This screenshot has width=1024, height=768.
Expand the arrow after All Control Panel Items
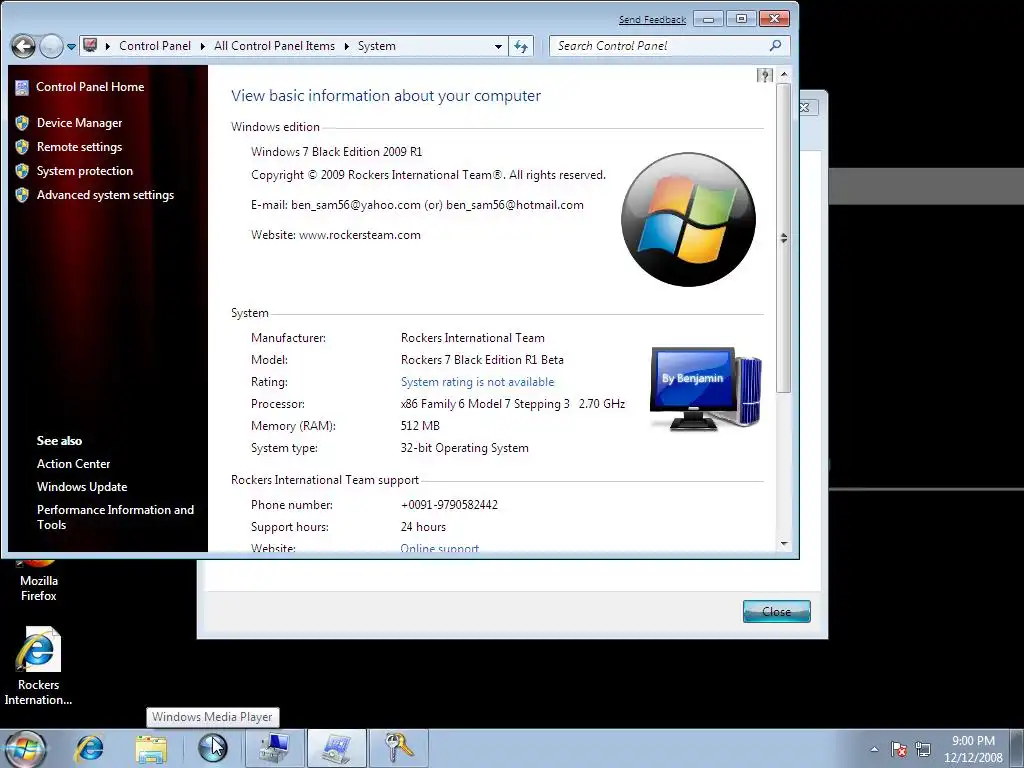pos(346,46)
